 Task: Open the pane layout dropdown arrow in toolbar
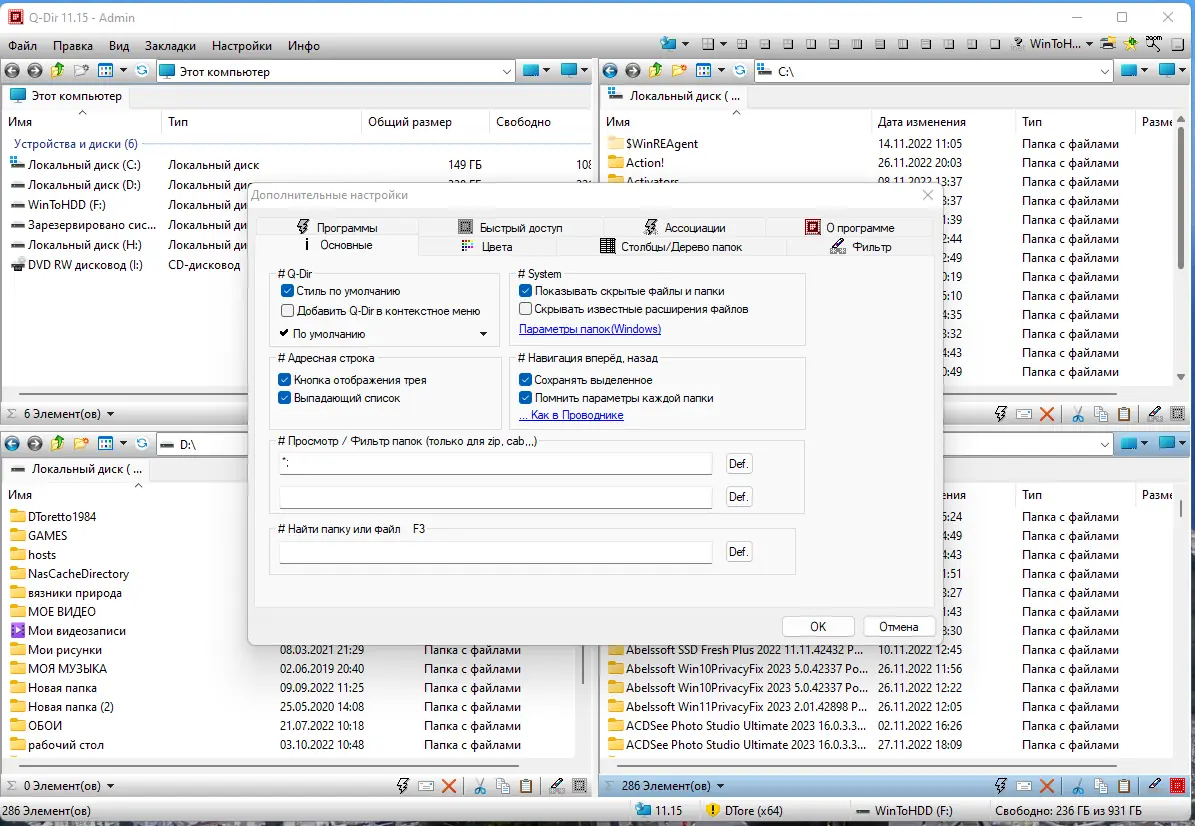[723, 44]
